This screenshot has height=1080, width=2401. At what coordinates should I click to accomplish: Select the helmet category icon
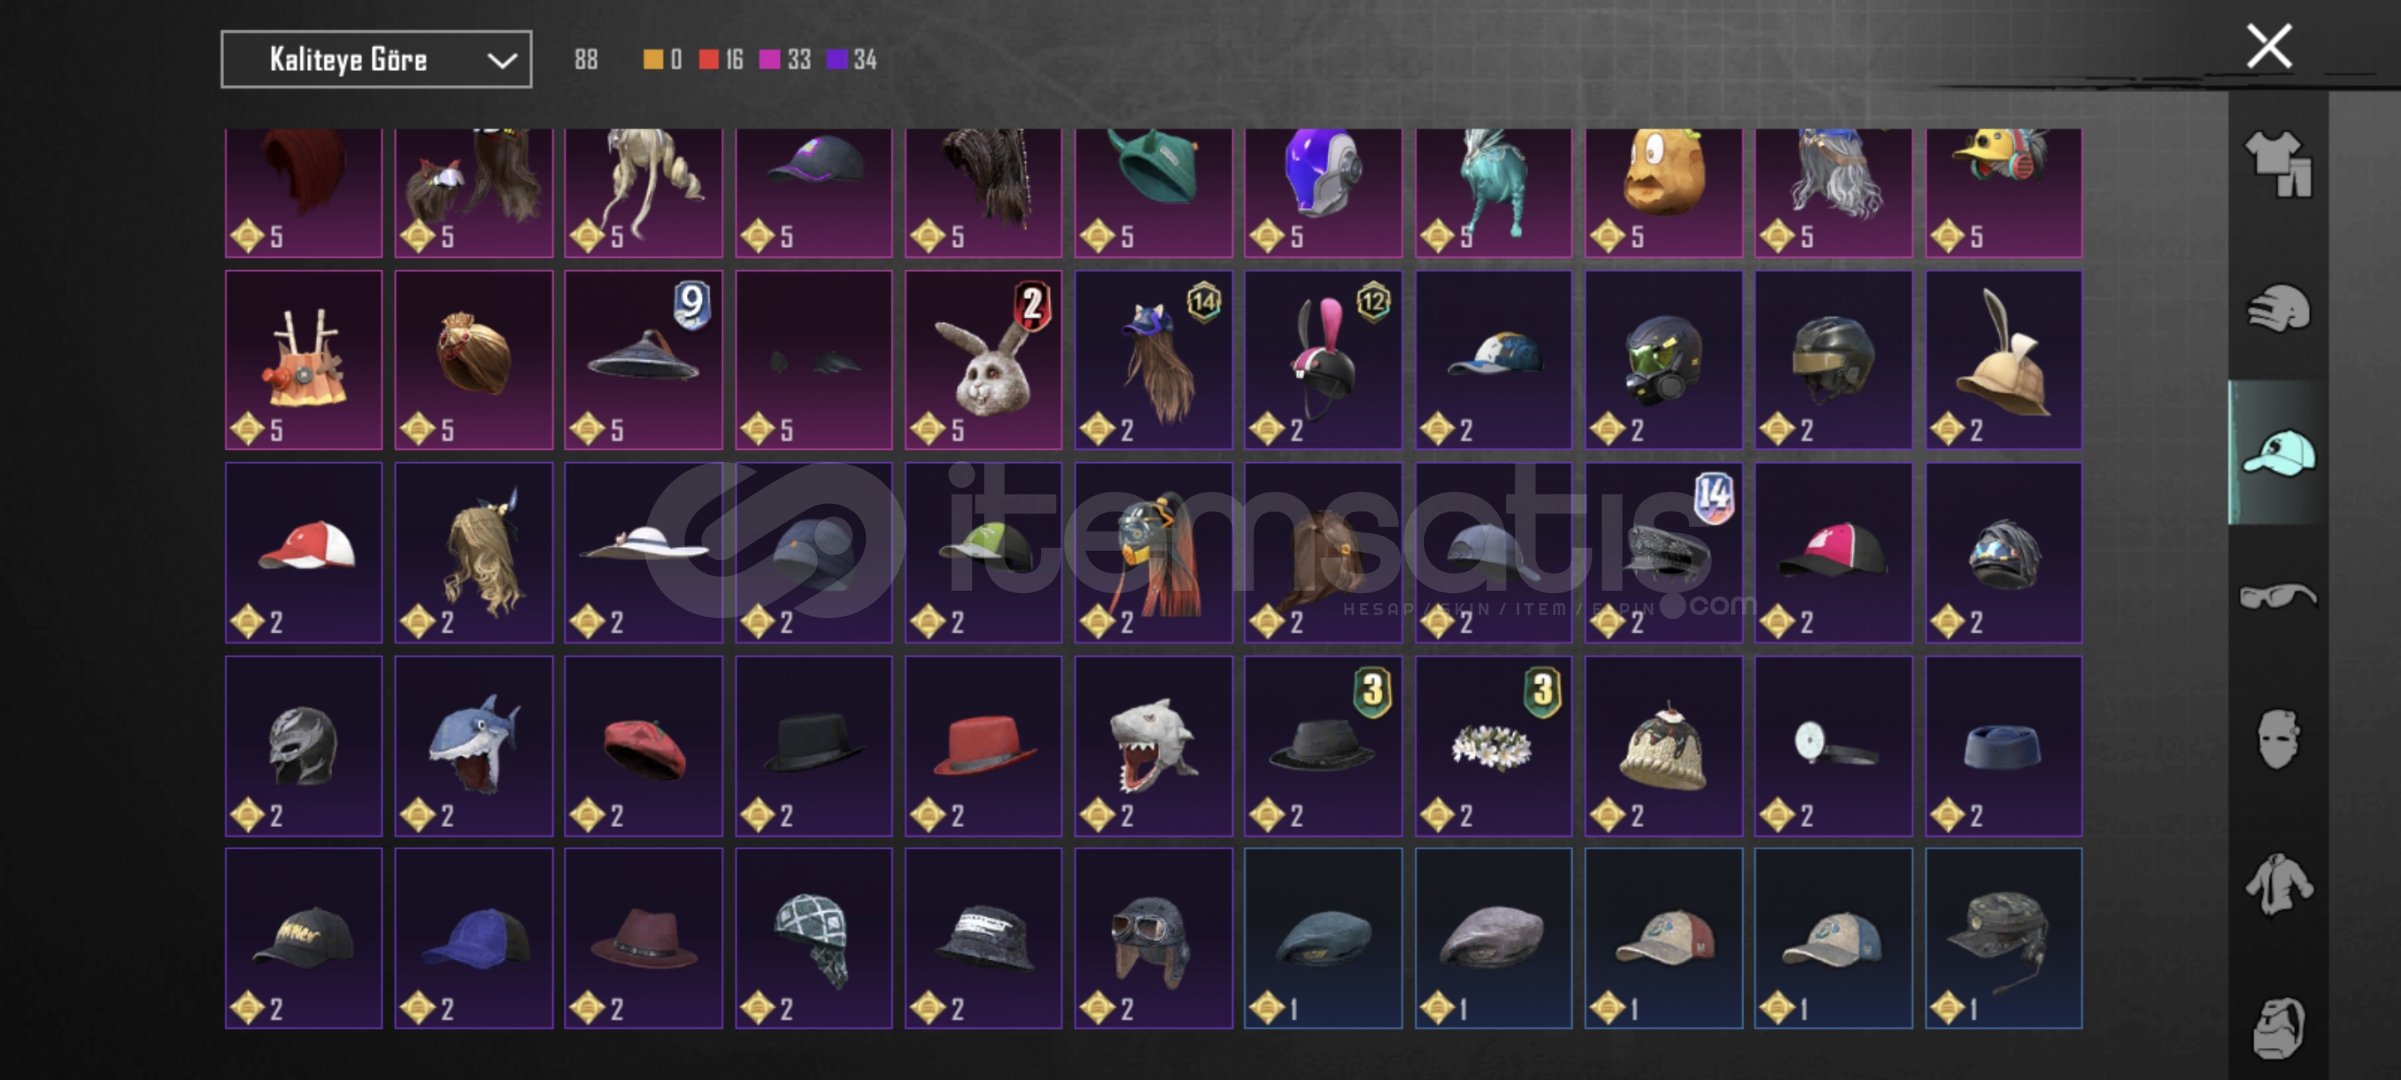[x=2278, y=308]
